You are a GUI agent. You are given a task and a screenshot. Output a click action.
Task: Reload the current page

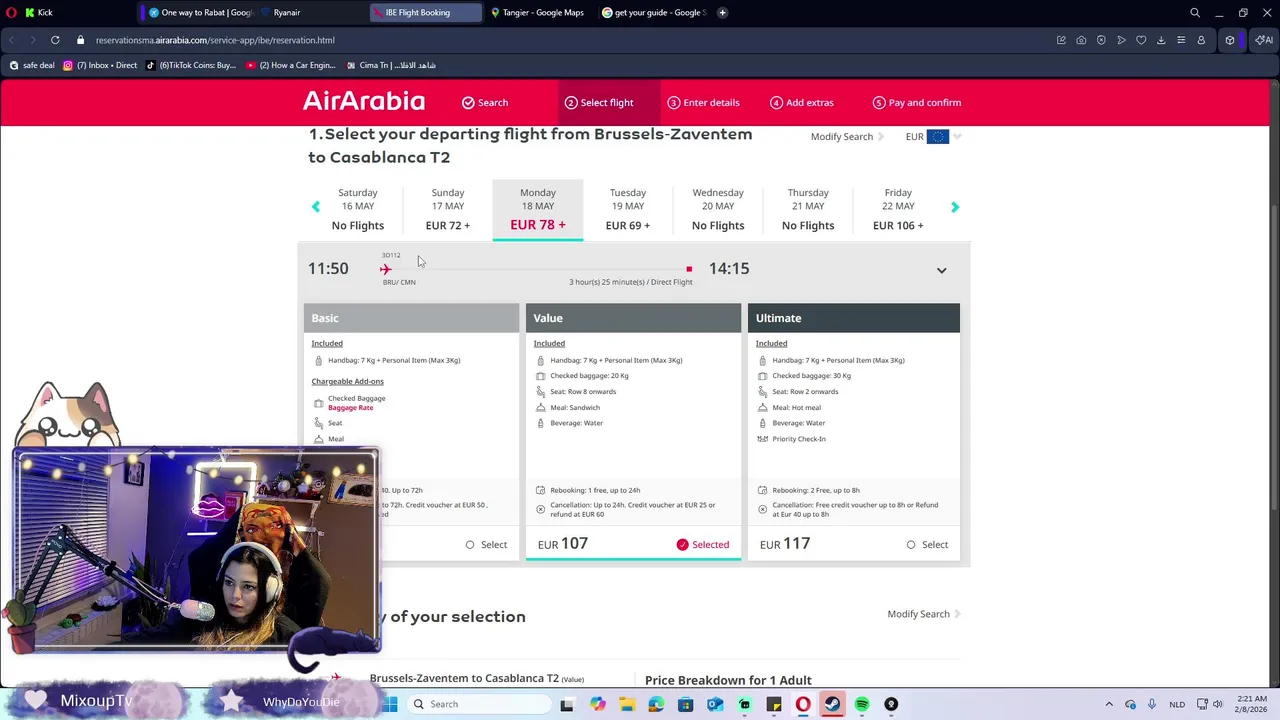pos(55,40)
